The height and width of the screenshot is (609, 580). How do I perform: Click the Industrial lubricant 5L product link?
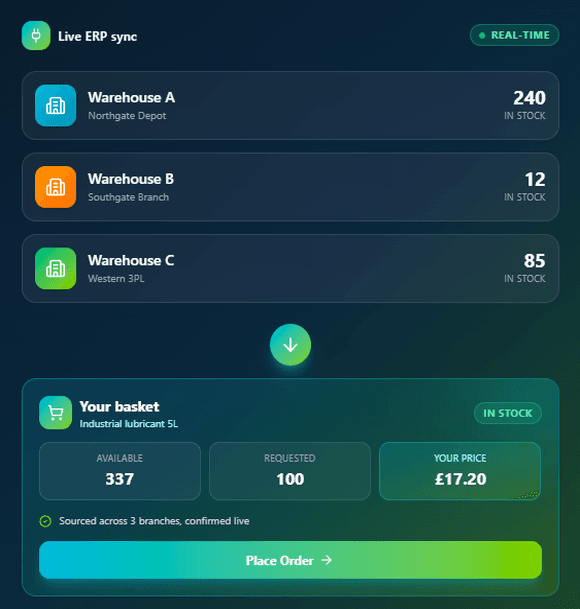tap(129, 424)
